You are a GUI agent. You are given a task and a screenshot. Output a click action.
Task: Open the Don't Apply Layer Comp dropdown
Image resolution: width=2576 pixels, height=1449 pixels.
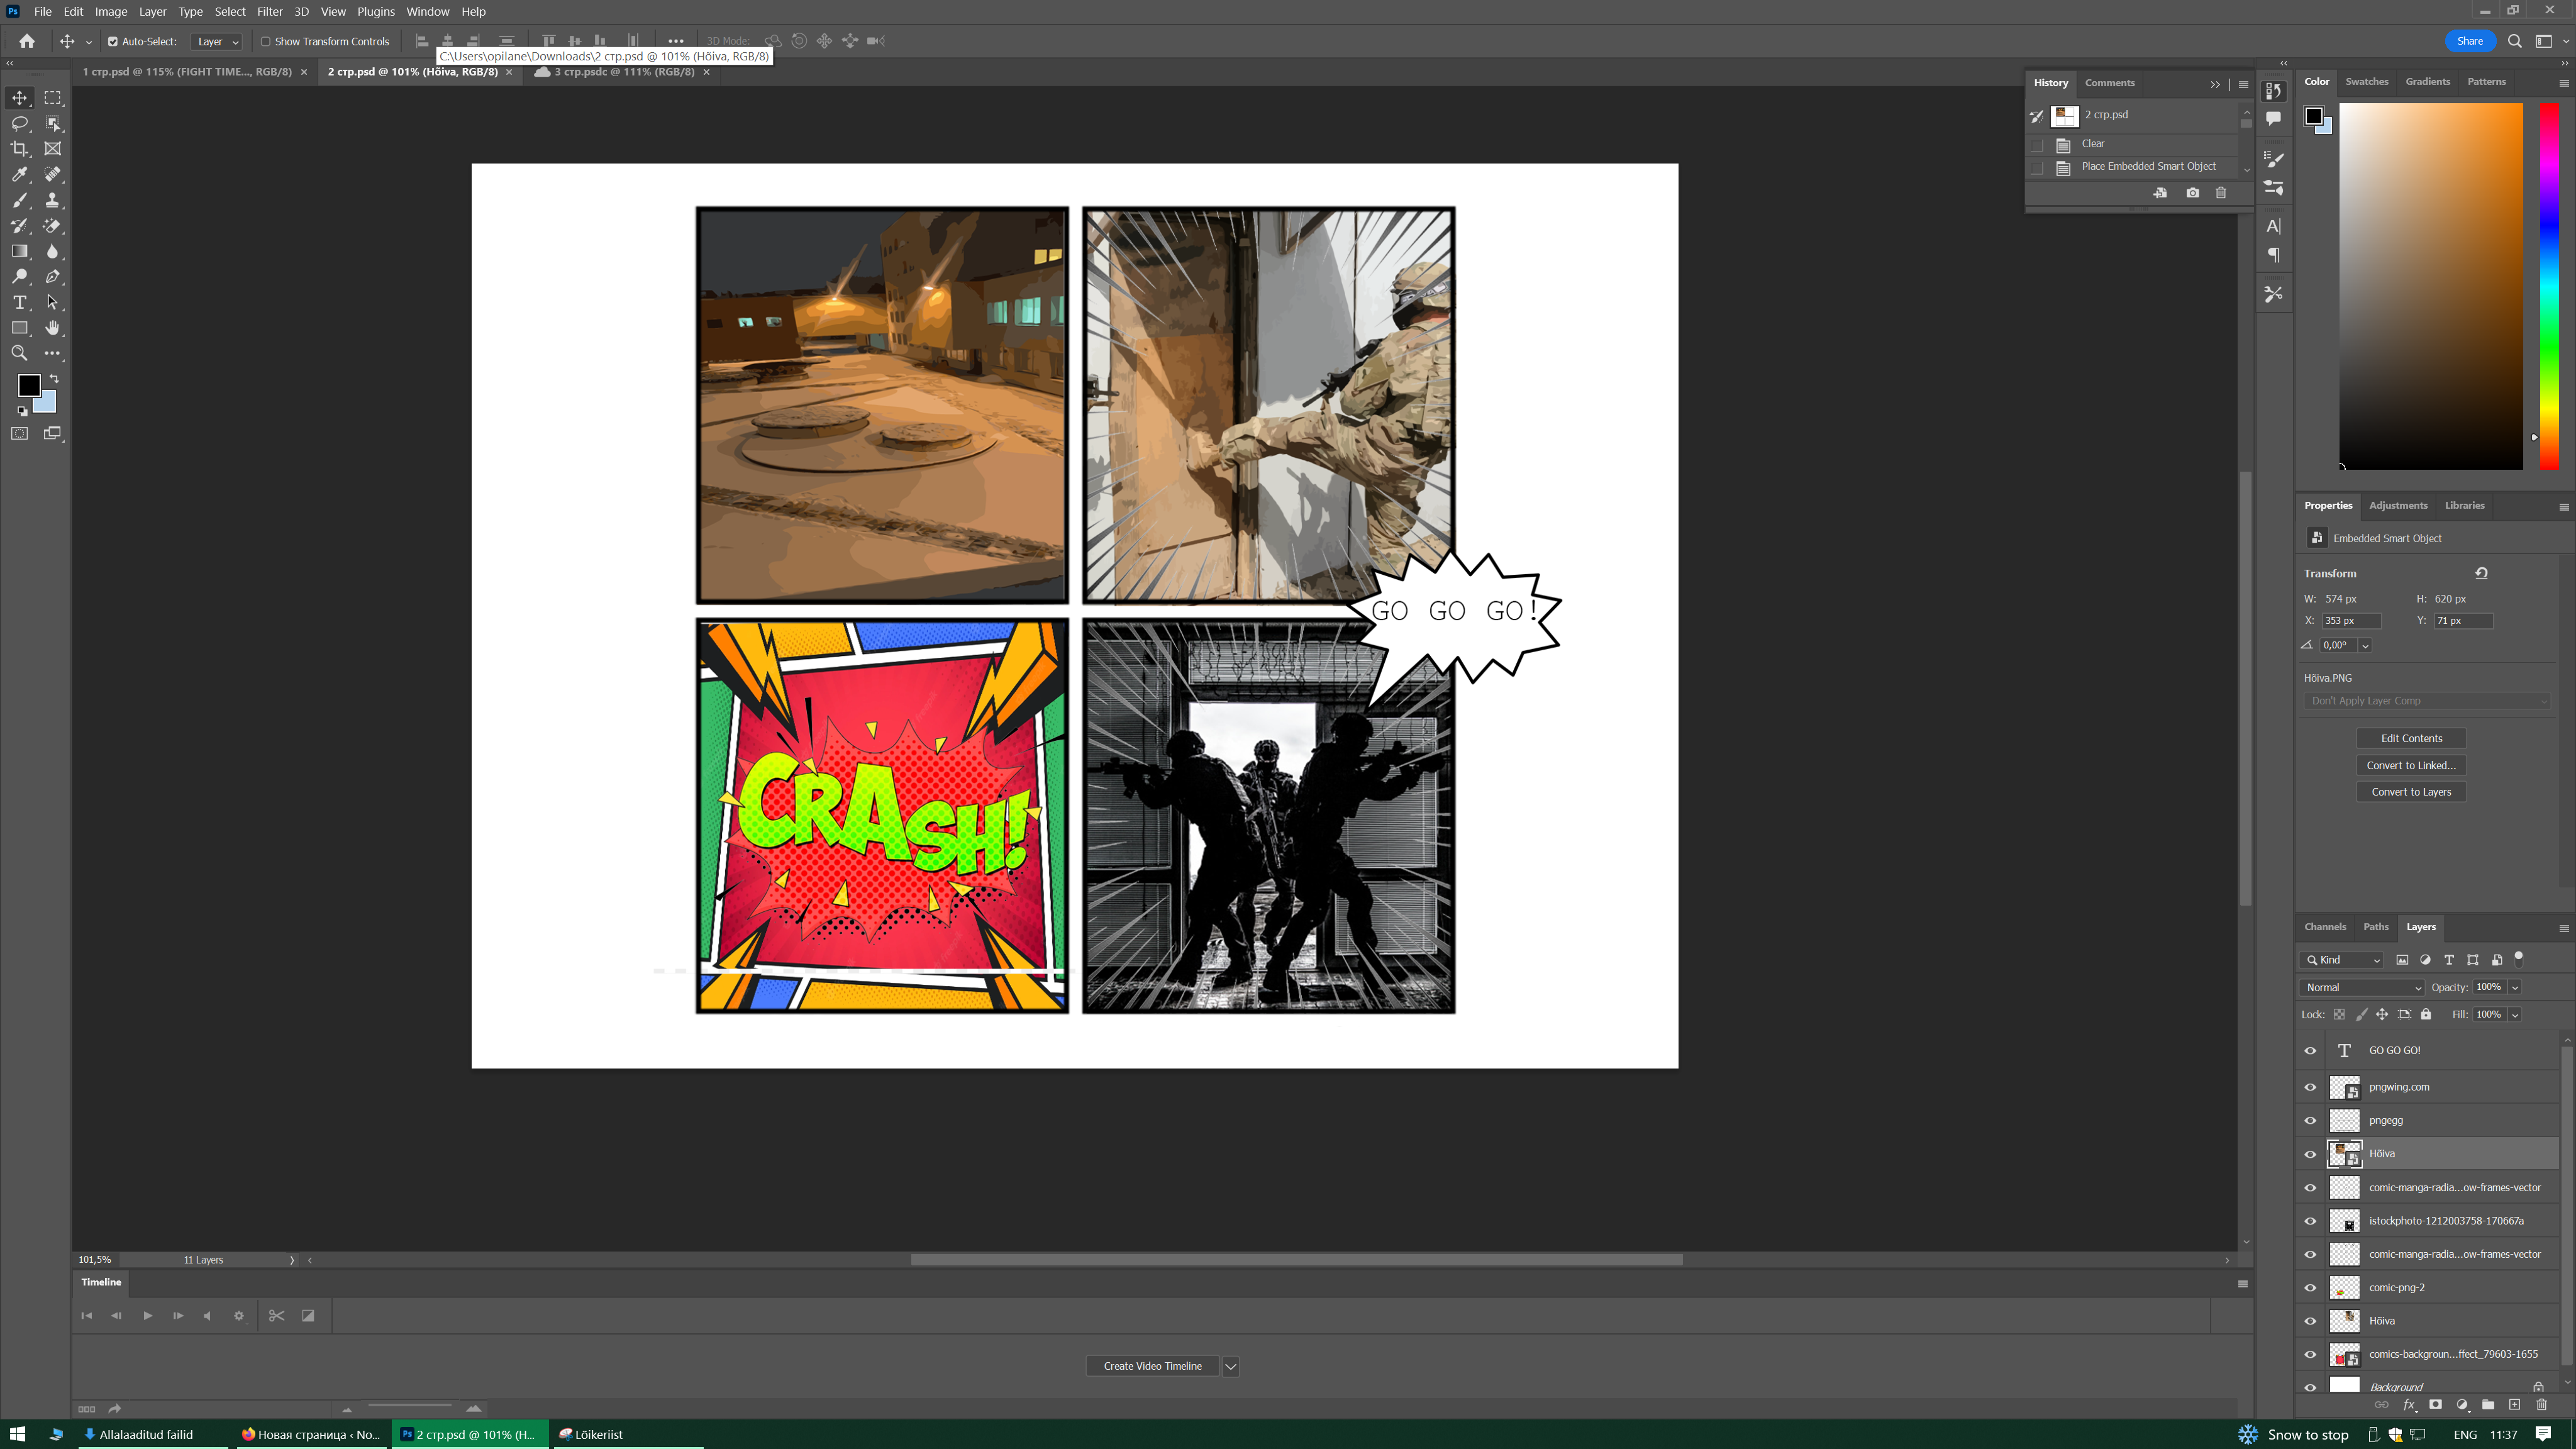pos(2427,701)
